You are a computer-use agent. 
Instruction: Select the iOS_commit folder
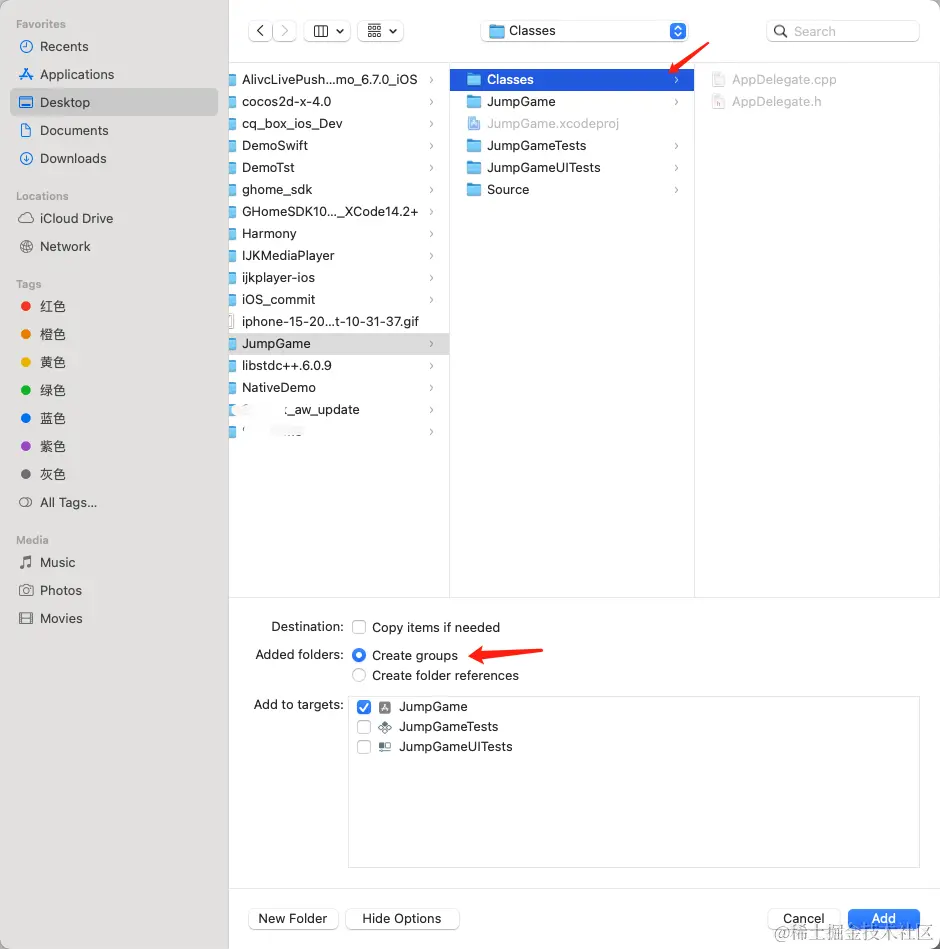339,300
